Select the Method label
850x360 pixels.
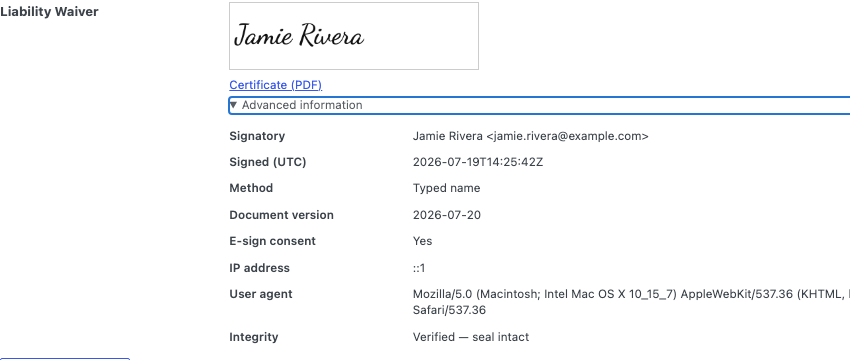coord(251,188)
